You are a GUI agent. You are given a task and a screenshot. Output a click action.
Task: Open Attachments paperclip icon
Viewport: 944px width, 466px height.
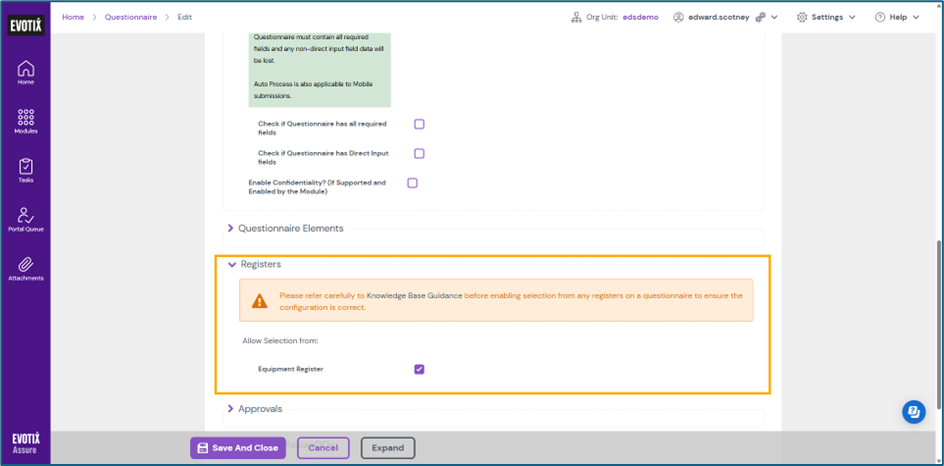(x=25, y=268)
